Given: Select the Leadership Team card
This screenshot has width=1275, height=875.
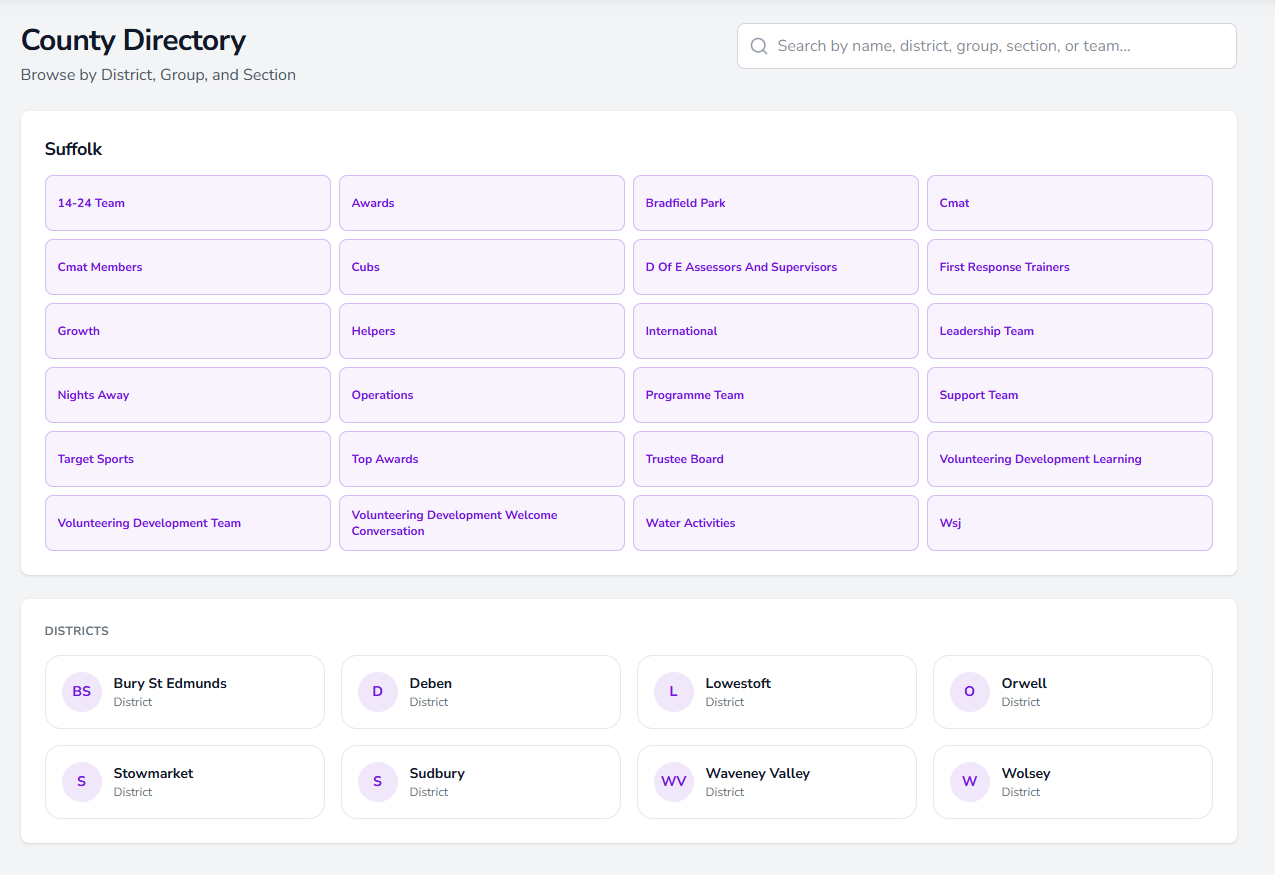Looking at the screenshot, I should coord(1070,331).
